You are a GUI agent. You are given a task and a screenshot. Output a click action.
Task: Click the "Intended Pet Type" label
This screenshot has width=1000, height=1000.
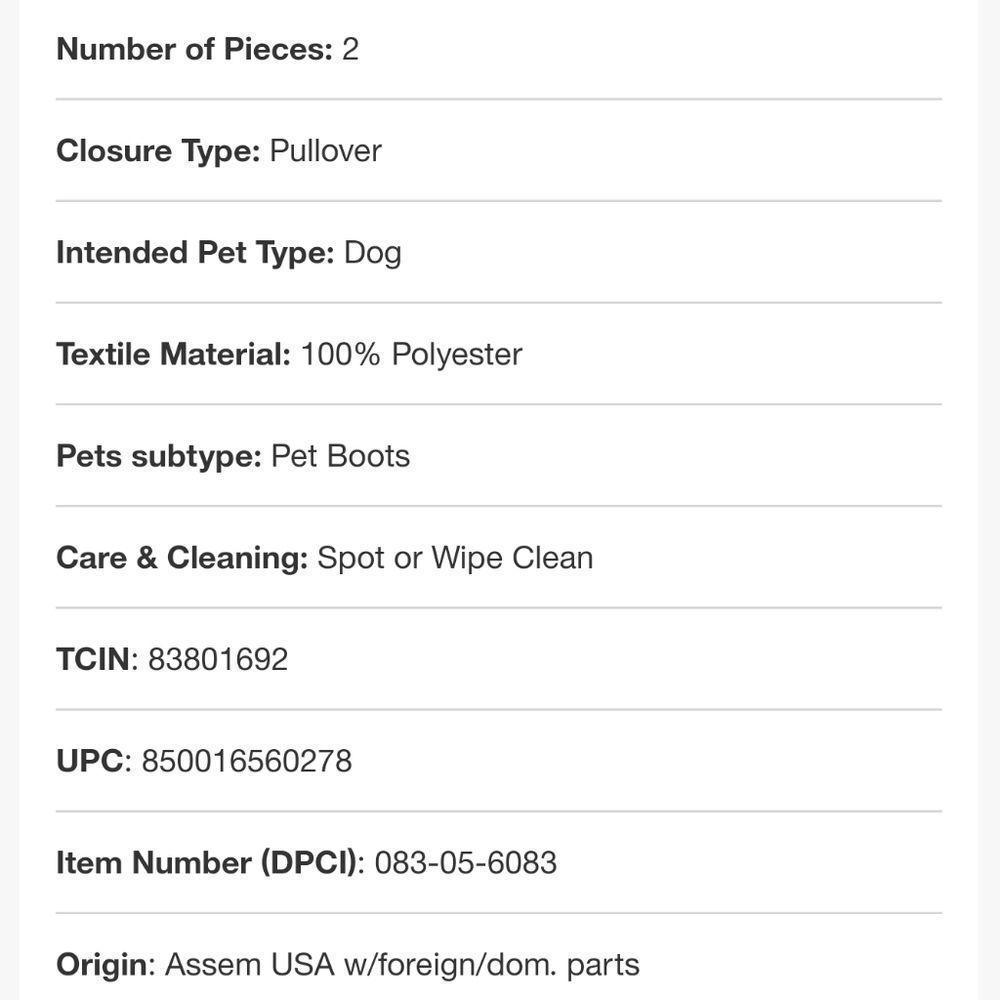click(194, 253)
